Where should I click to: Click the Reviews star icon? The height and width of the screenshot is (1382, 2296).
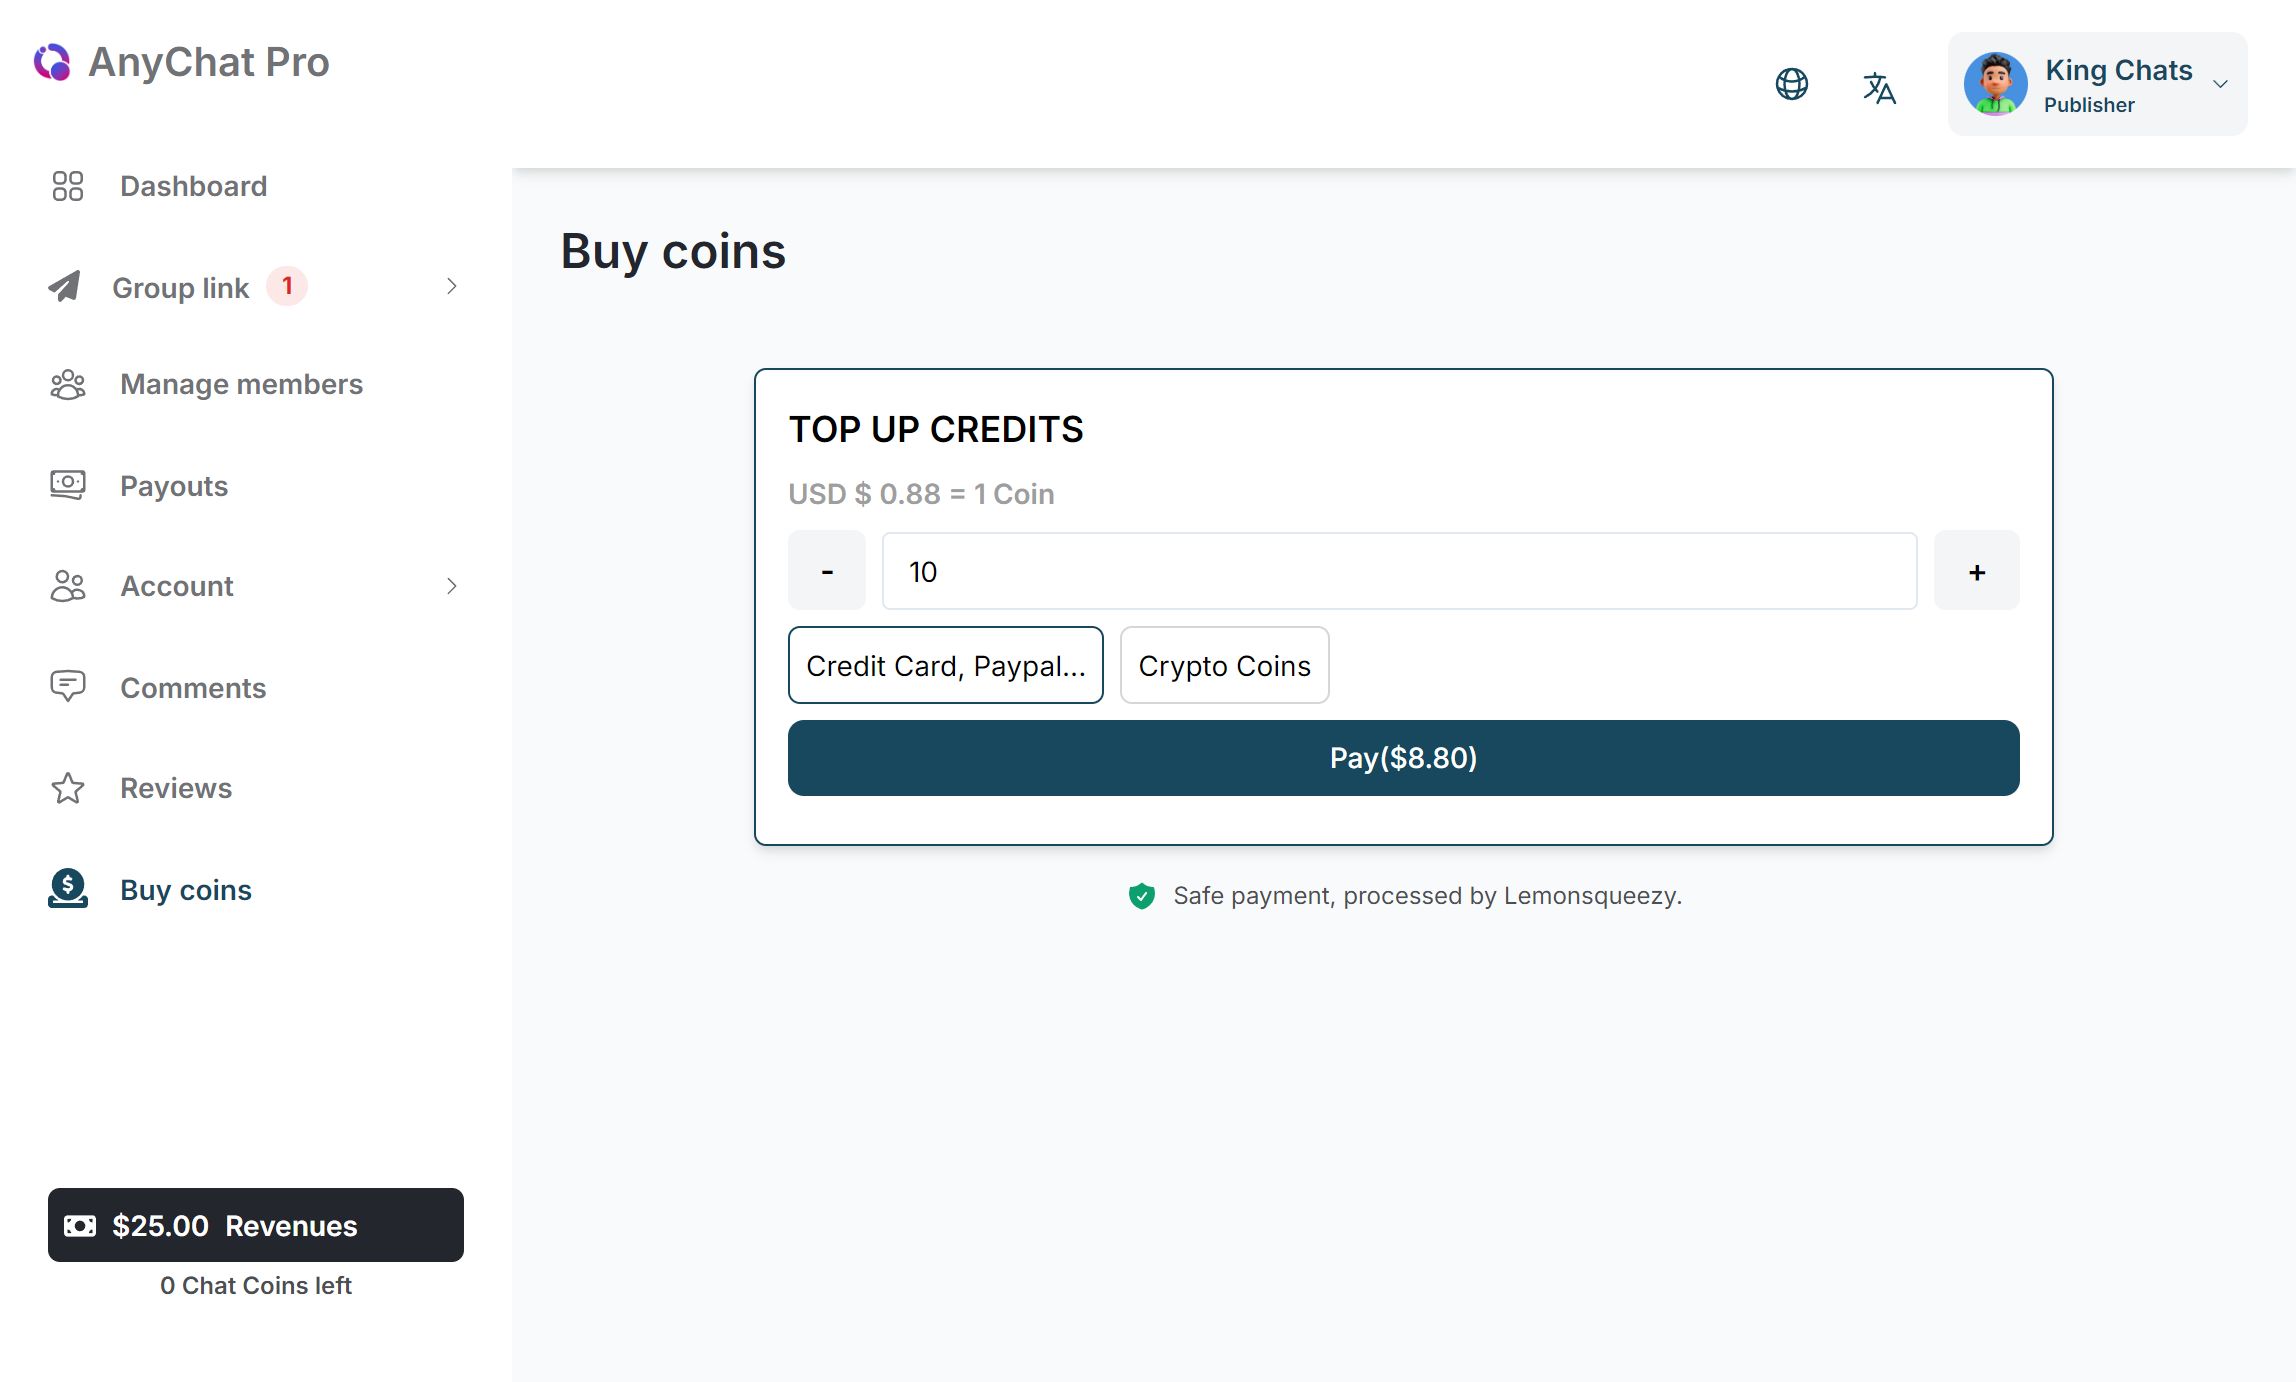click(x=68, y=788)
